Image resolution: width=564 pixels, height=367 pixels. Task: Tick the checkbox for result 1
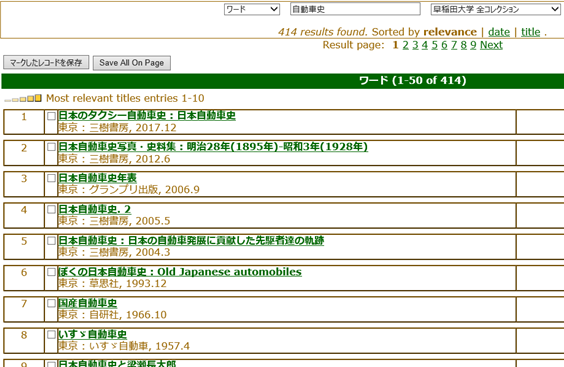(x=51, y=116)
